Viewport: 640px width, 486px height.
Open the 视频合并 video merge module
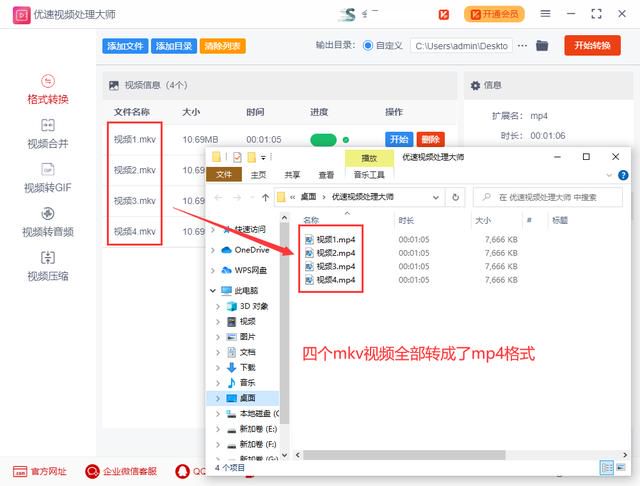tap(48, 134)
